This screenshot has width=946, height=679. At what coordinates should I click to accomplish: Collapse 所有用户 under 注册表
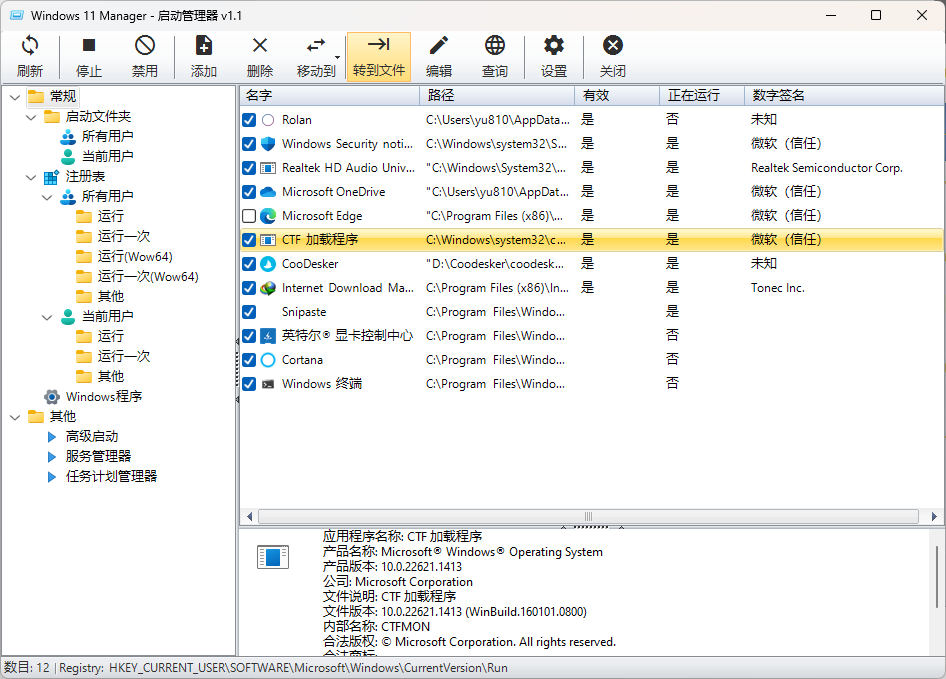[x=47, y=197]
